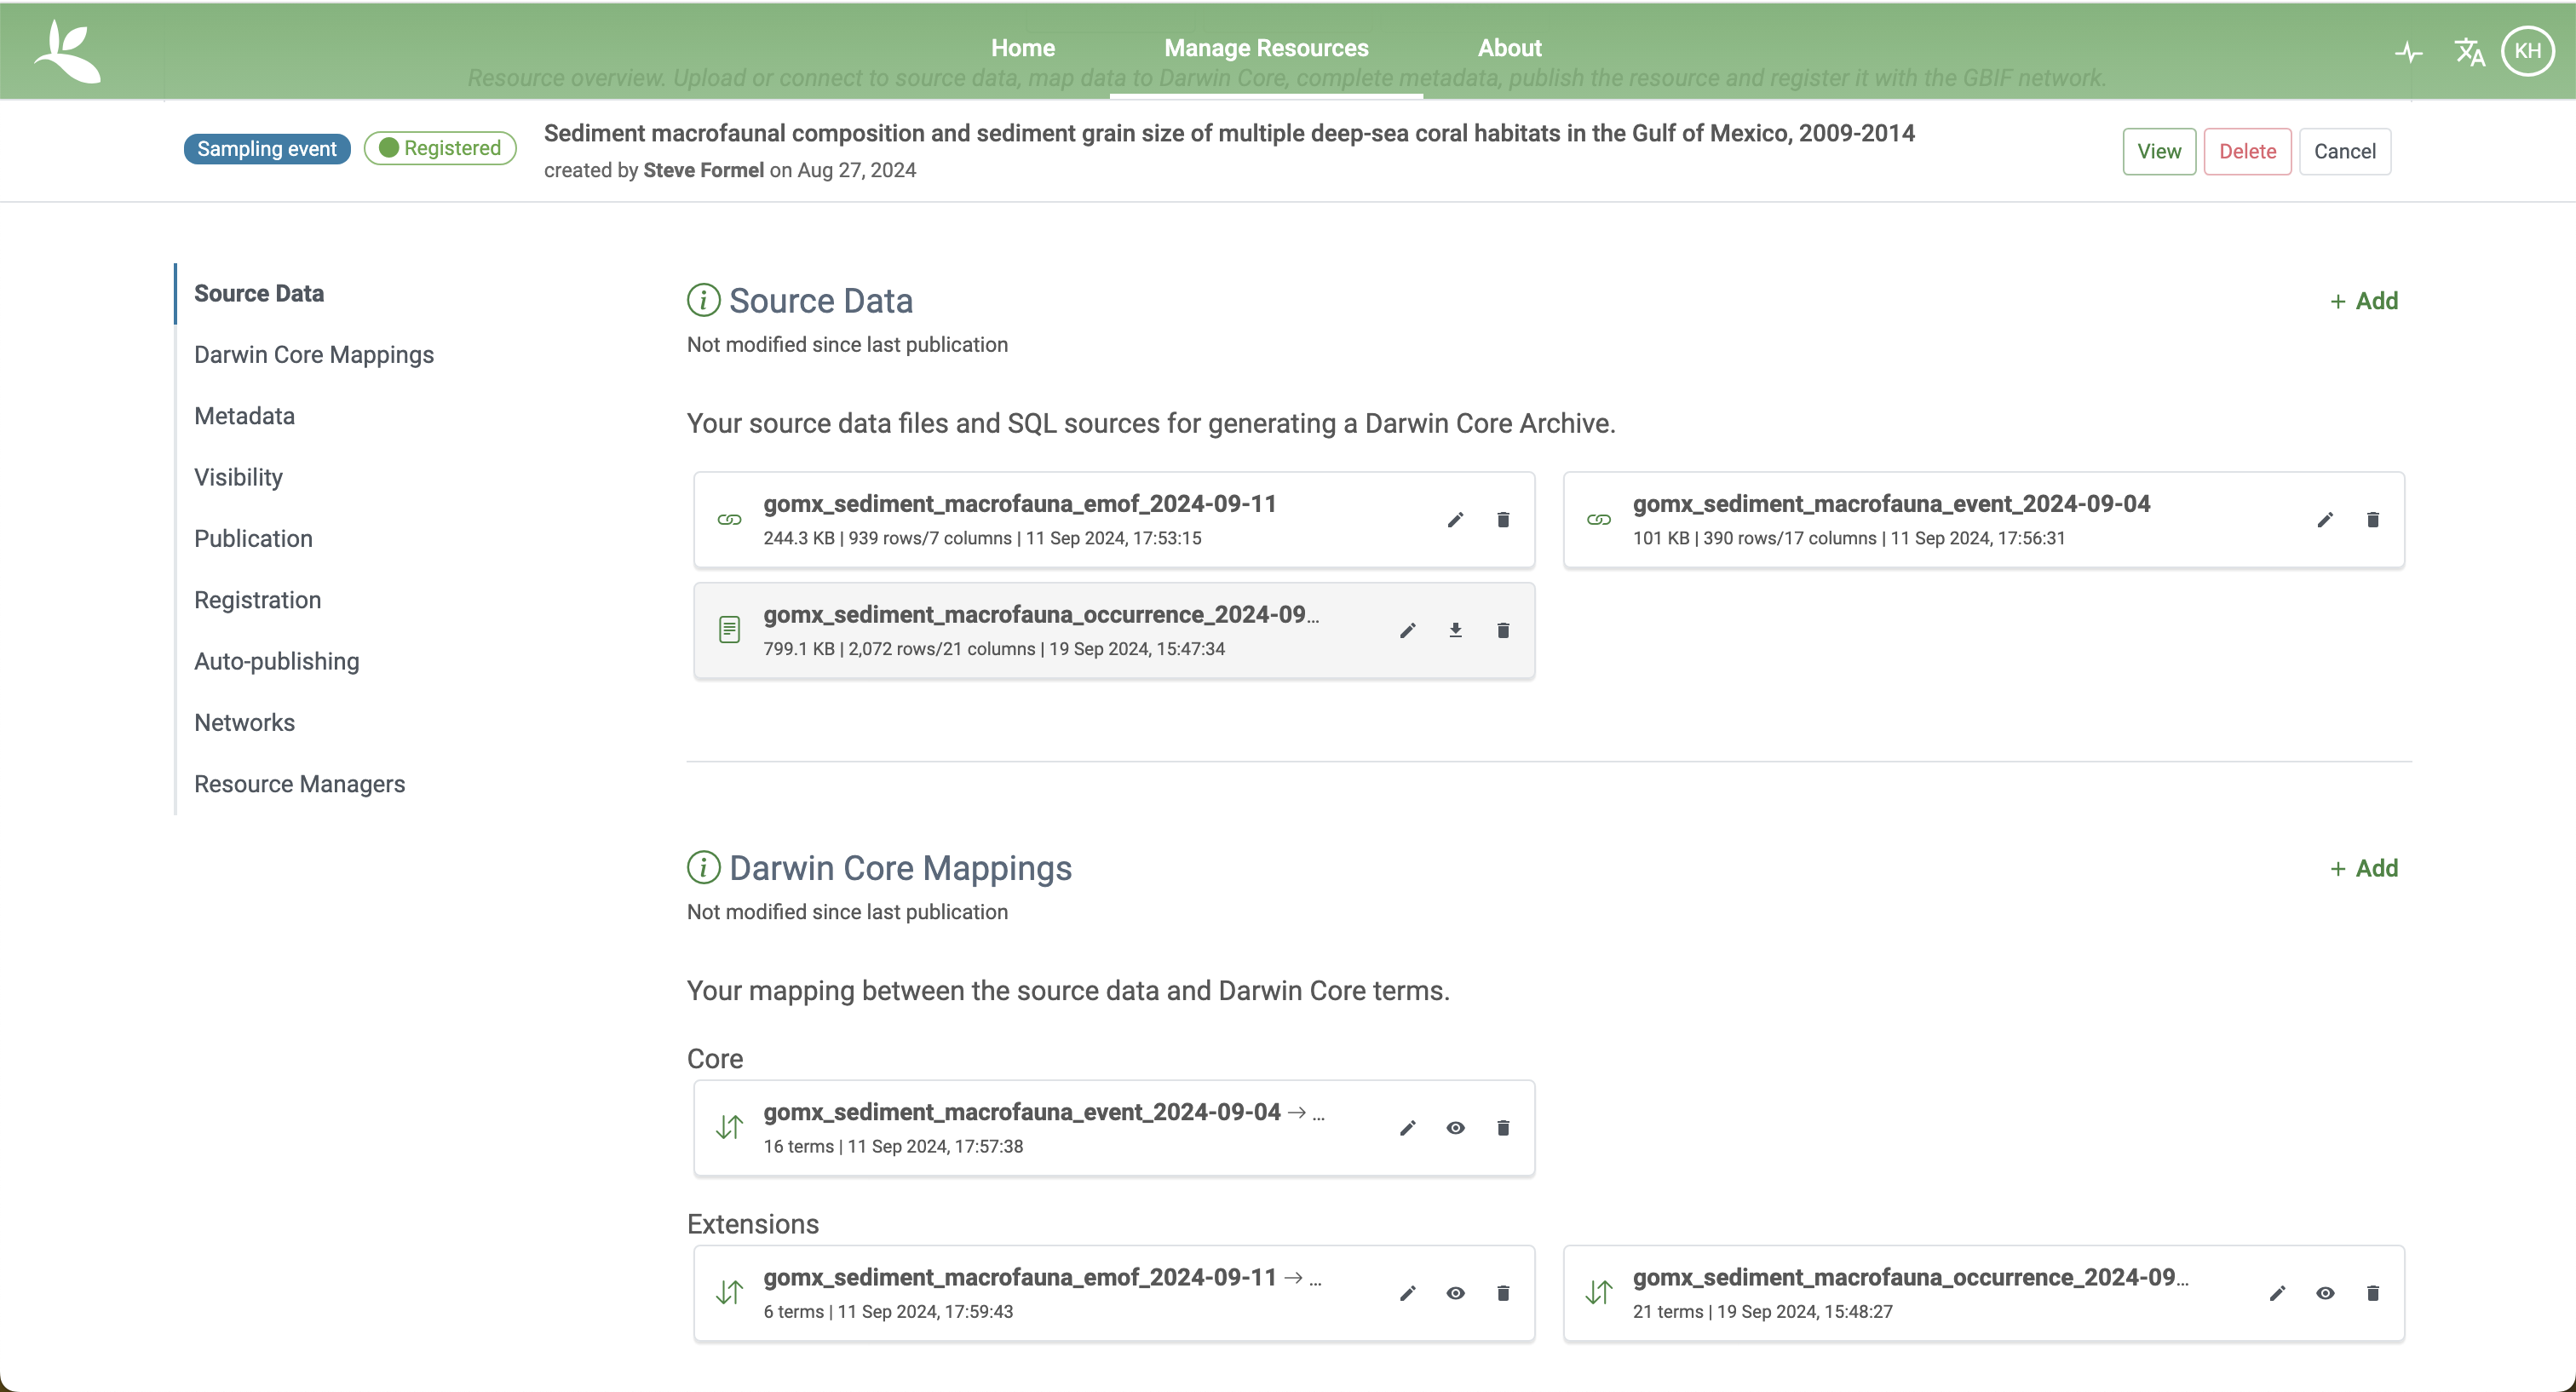Delete the occurrence extension mapping
The image size is (2576, 1392).
2372,1293
